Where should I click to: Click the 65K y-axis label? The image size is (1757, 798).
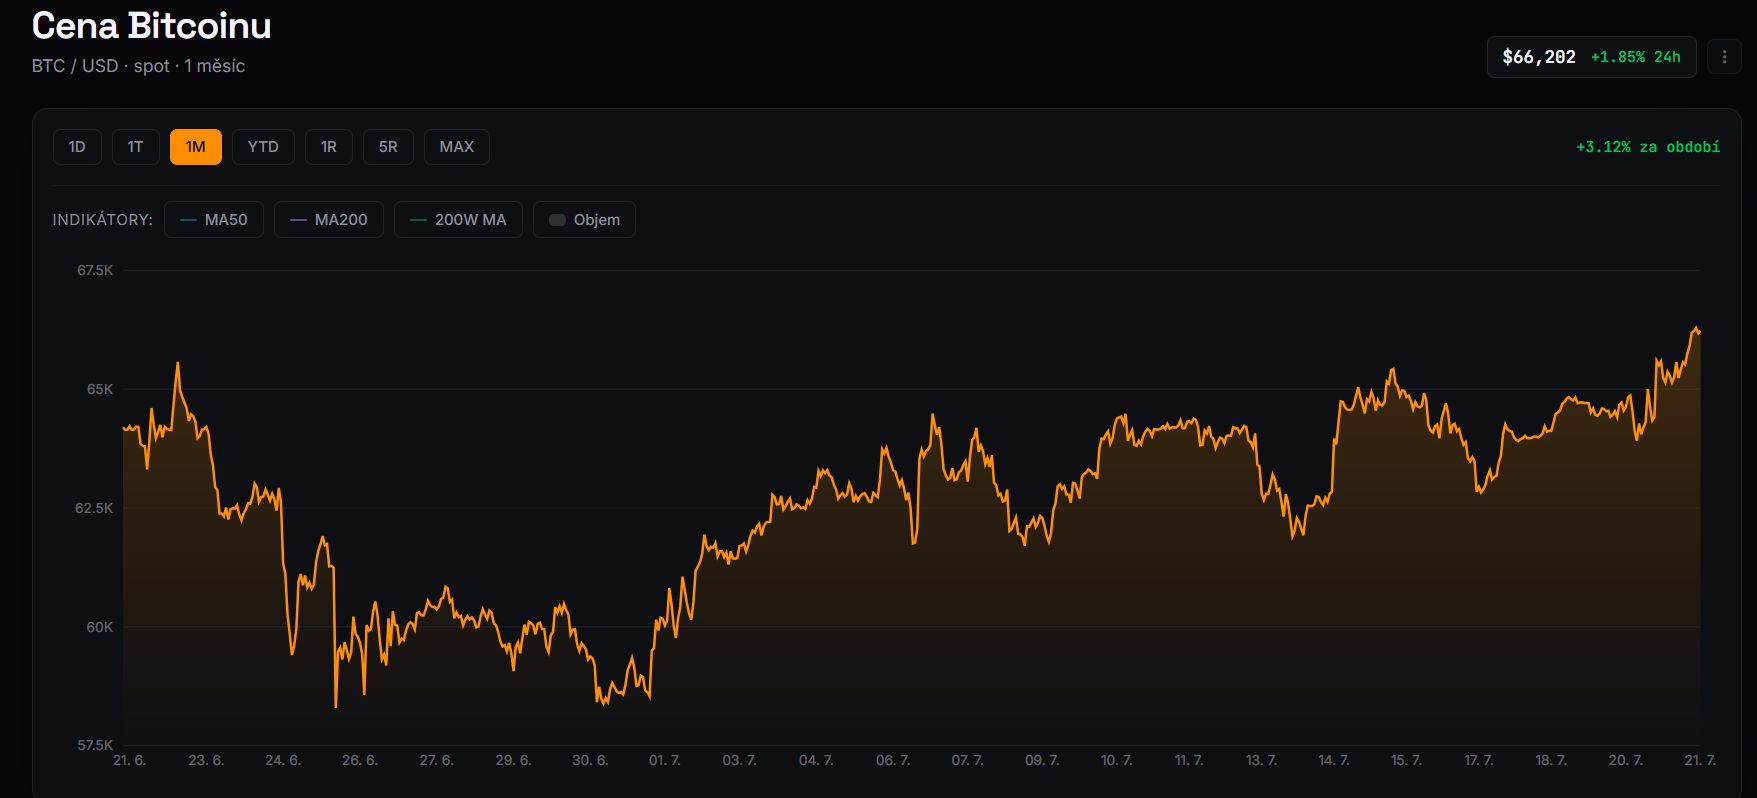100,389
